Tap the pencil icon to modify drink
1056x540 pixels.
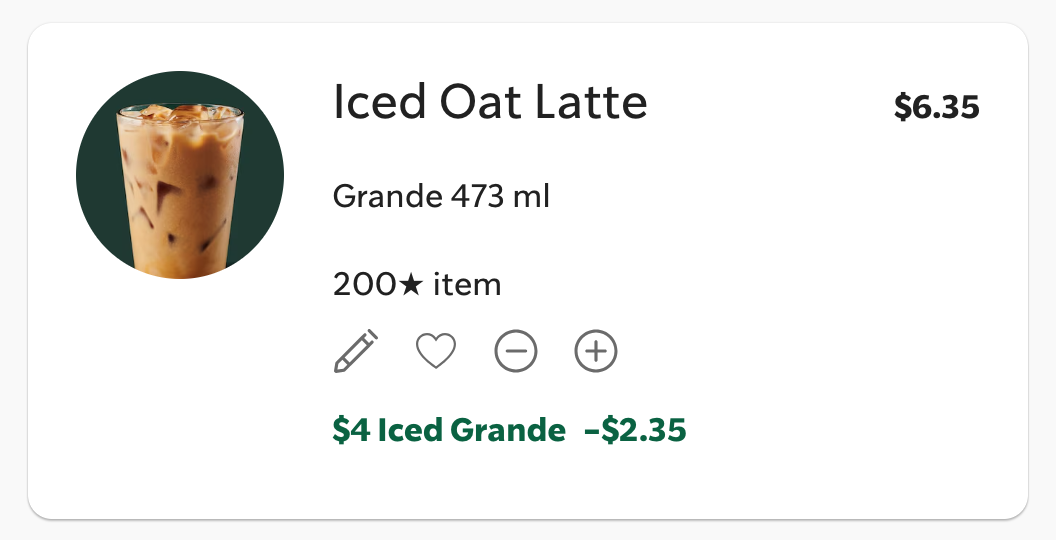click(x=356, y=351)
